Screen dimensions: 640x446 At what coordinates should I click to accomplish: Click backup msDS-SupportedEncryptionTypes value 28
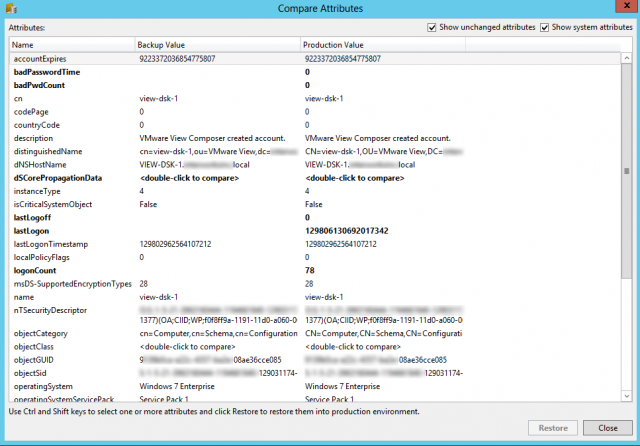pos(143,284)
